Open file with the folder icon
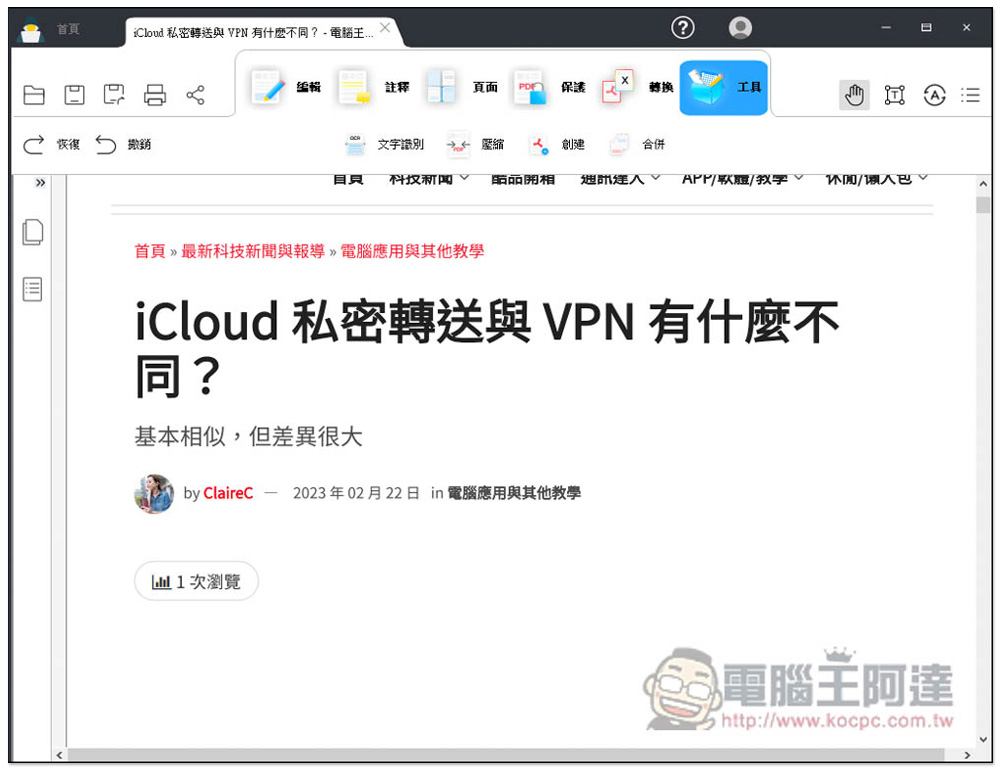1000x771 pixels. click(x=34, y=95)
